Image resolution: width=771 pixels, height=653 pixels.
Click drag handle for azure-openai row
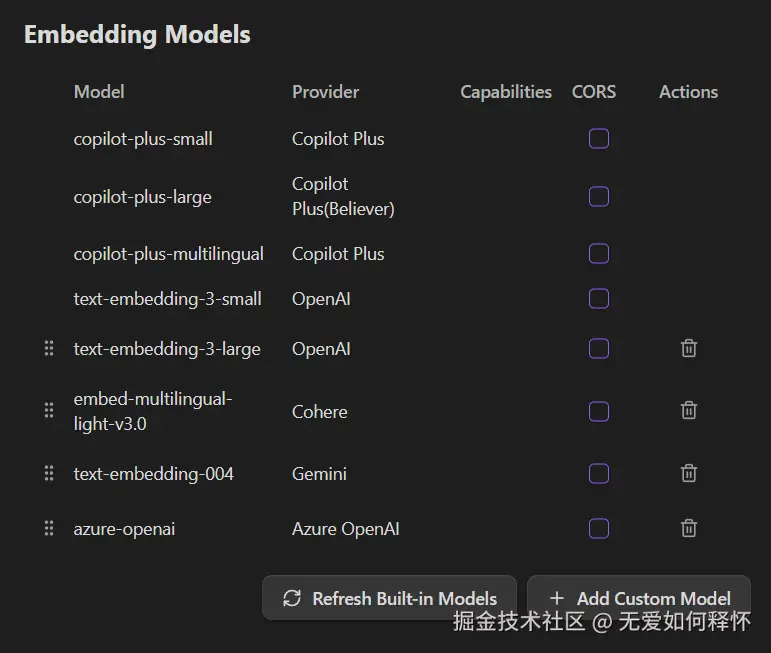[49, 528]
